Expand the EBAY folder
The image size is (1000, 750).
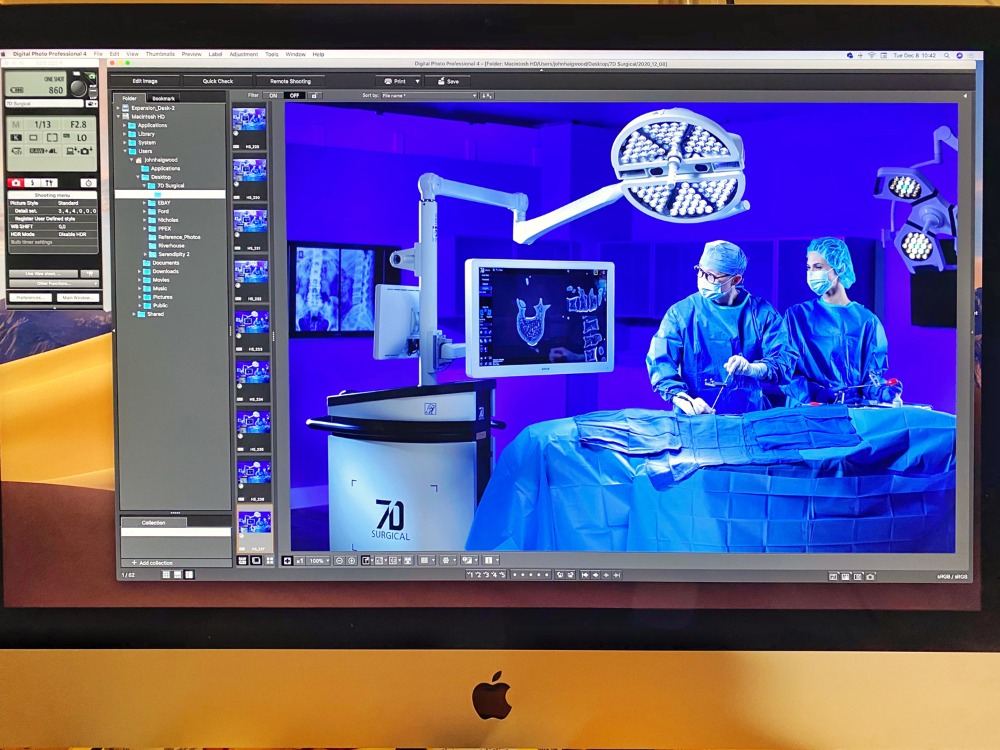[145, 203]
